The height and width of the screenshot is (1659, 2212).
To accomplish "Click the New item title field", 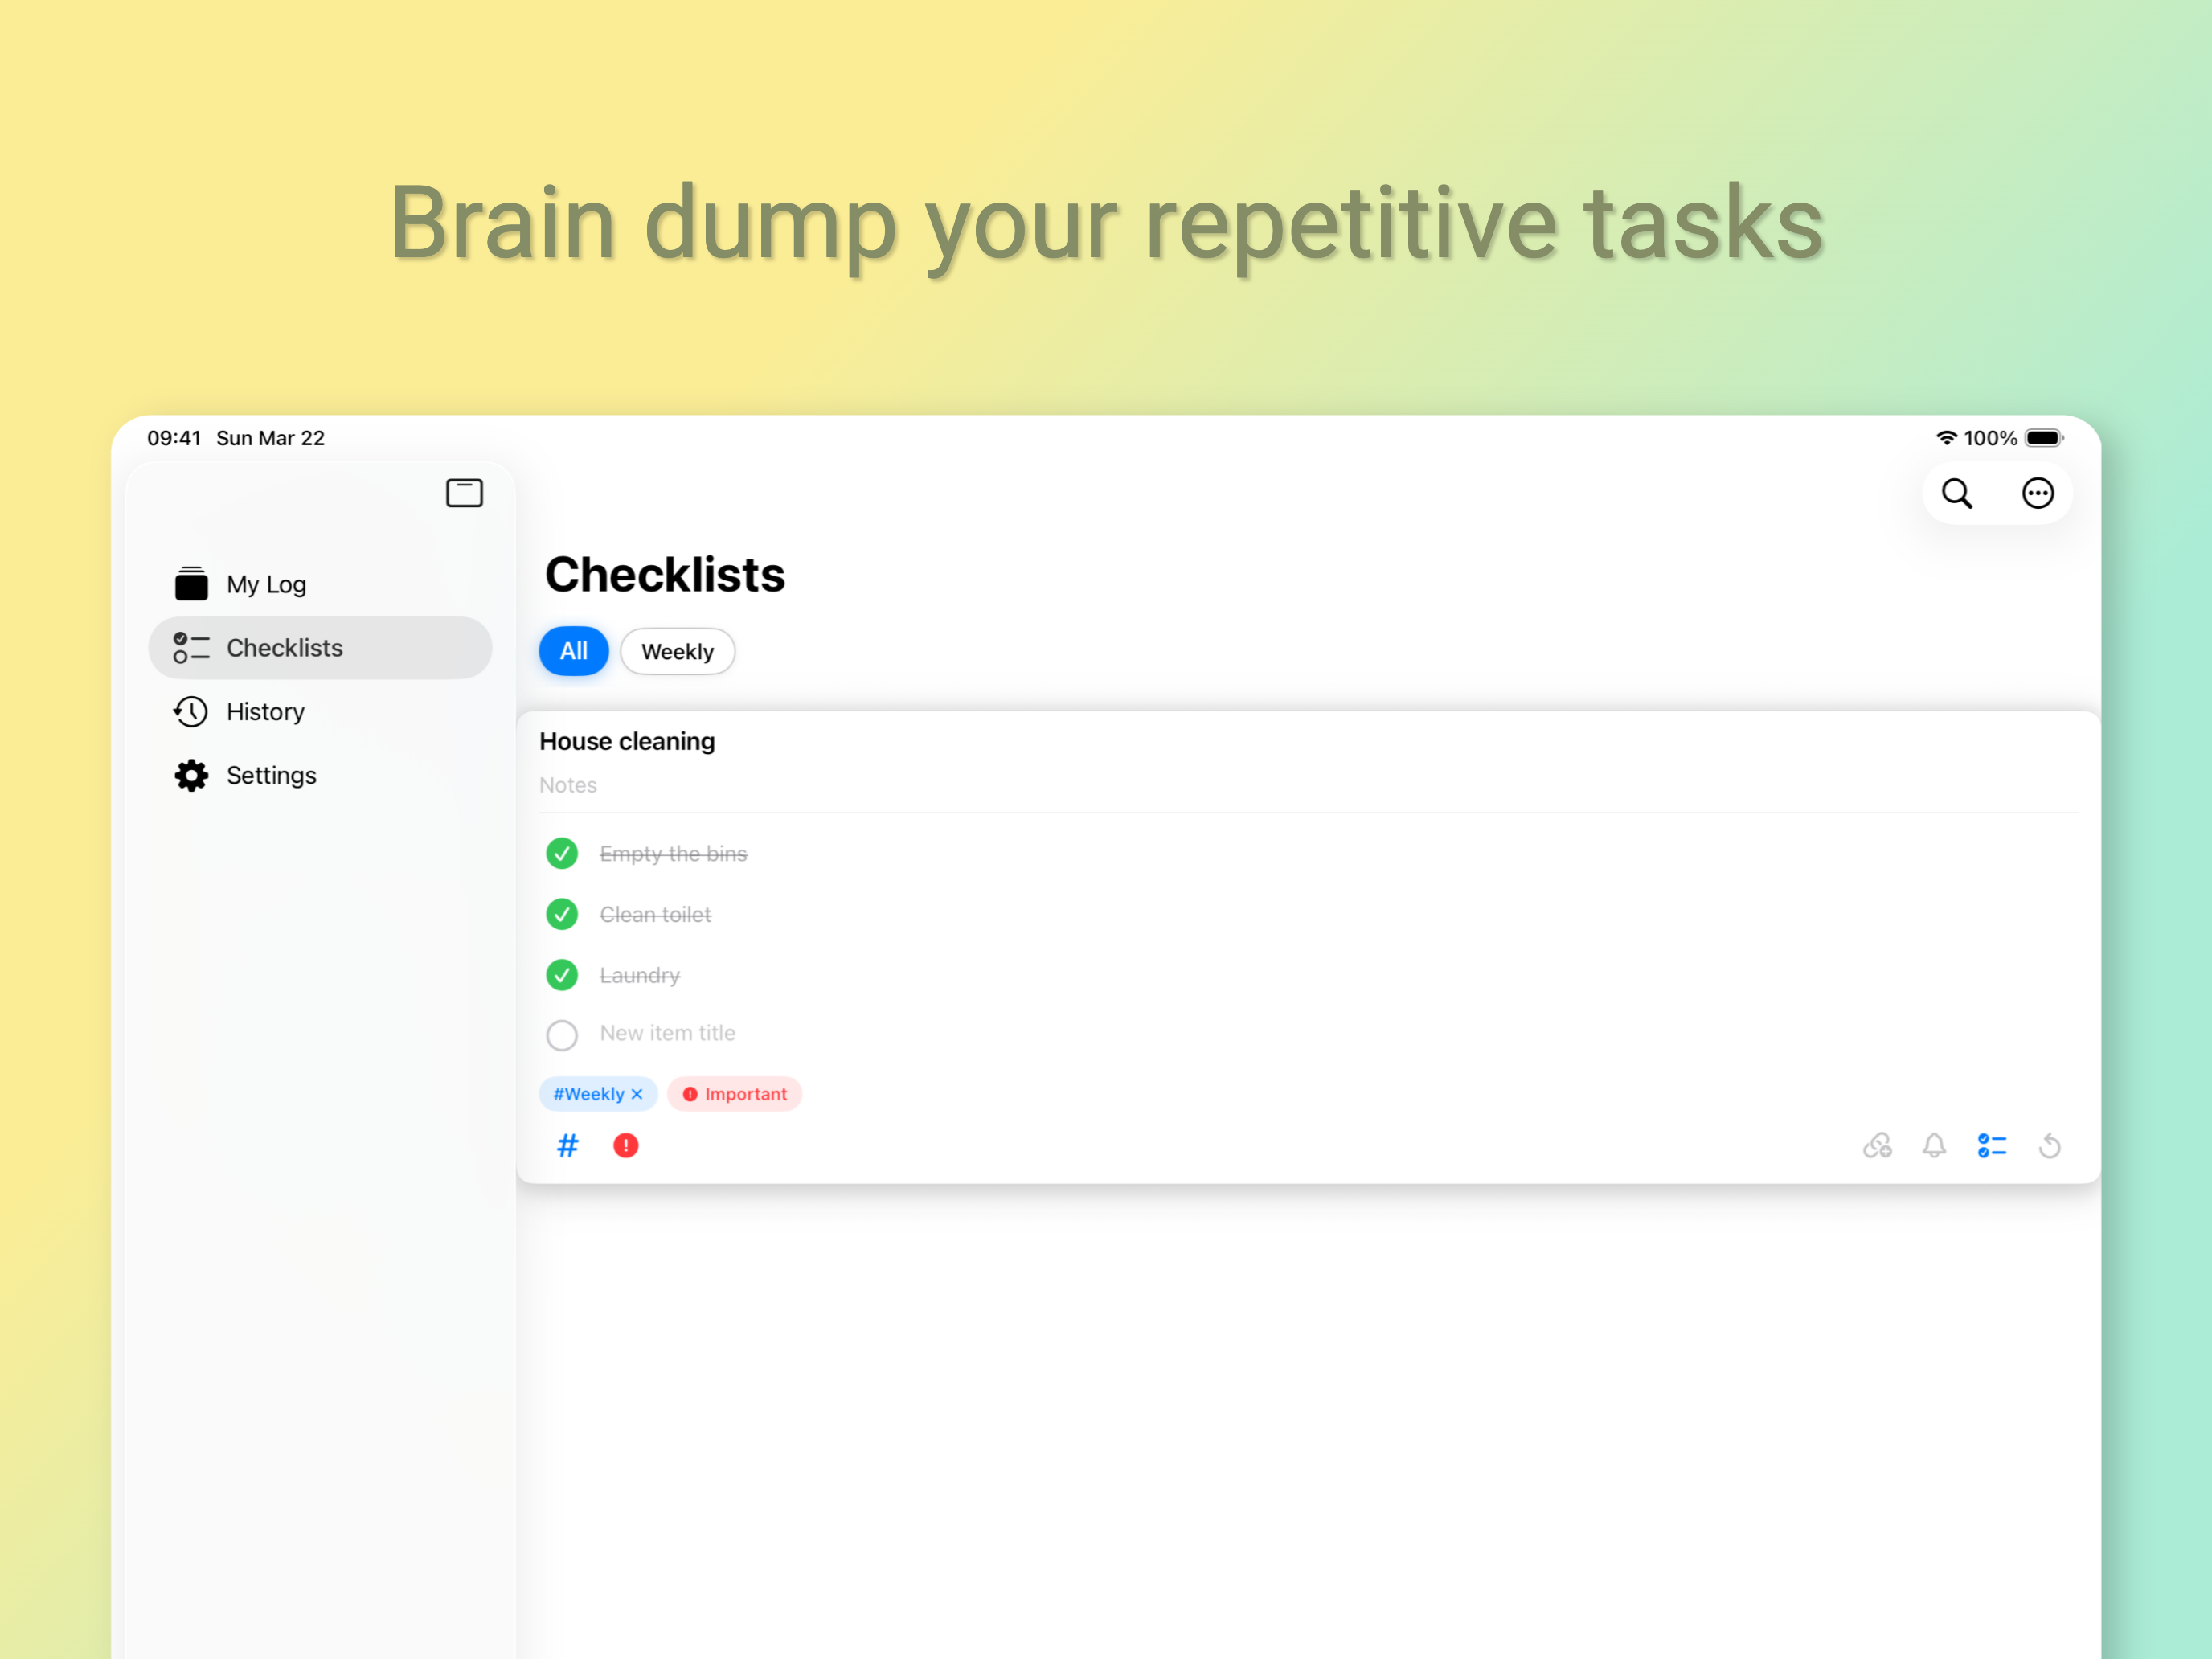I will point(668,1034).
